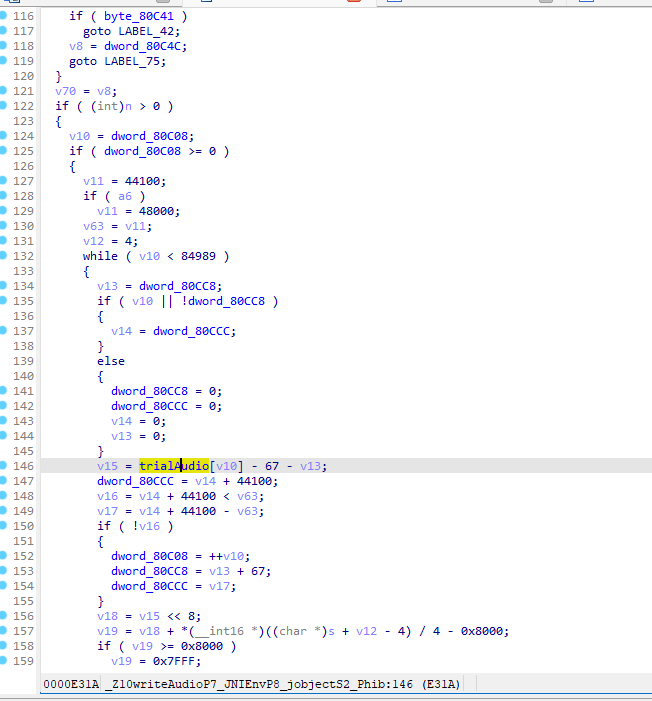The image size is (652, 701).
Task: Click dword_80CCC assignment on line 142
Action: pos(149,406)
